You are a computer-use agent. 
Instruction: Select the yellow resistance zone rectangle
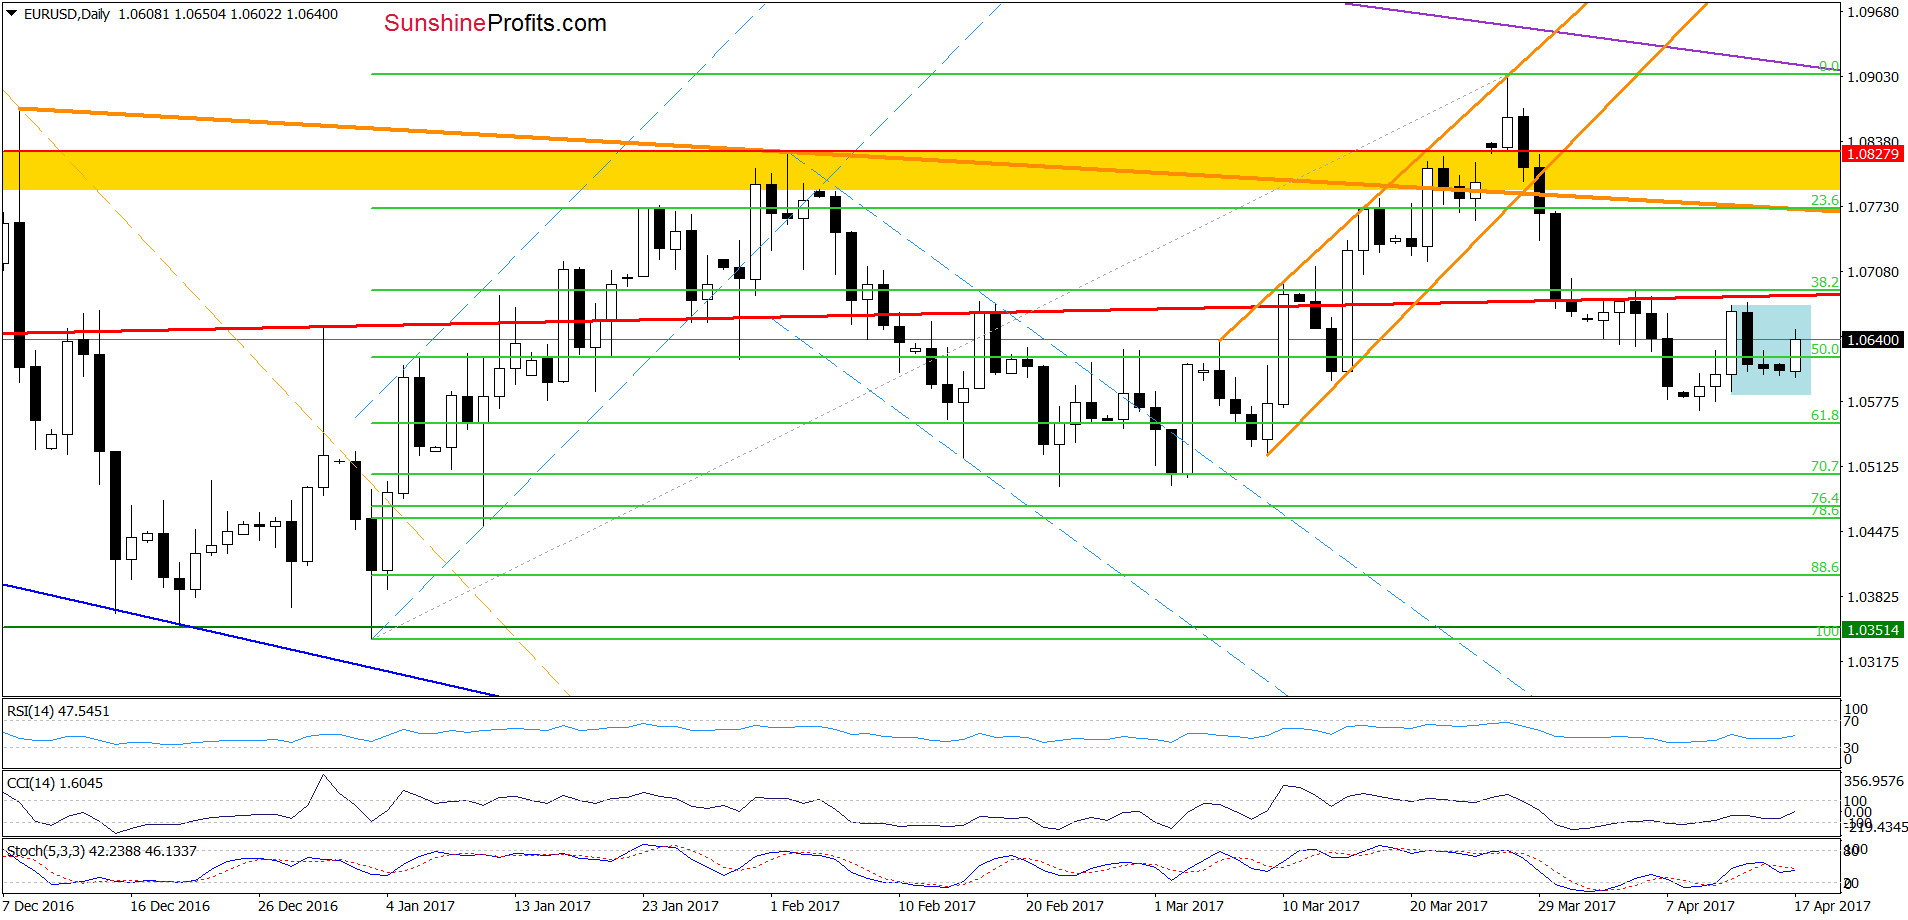pyautogui.click(x=920, y=170)
